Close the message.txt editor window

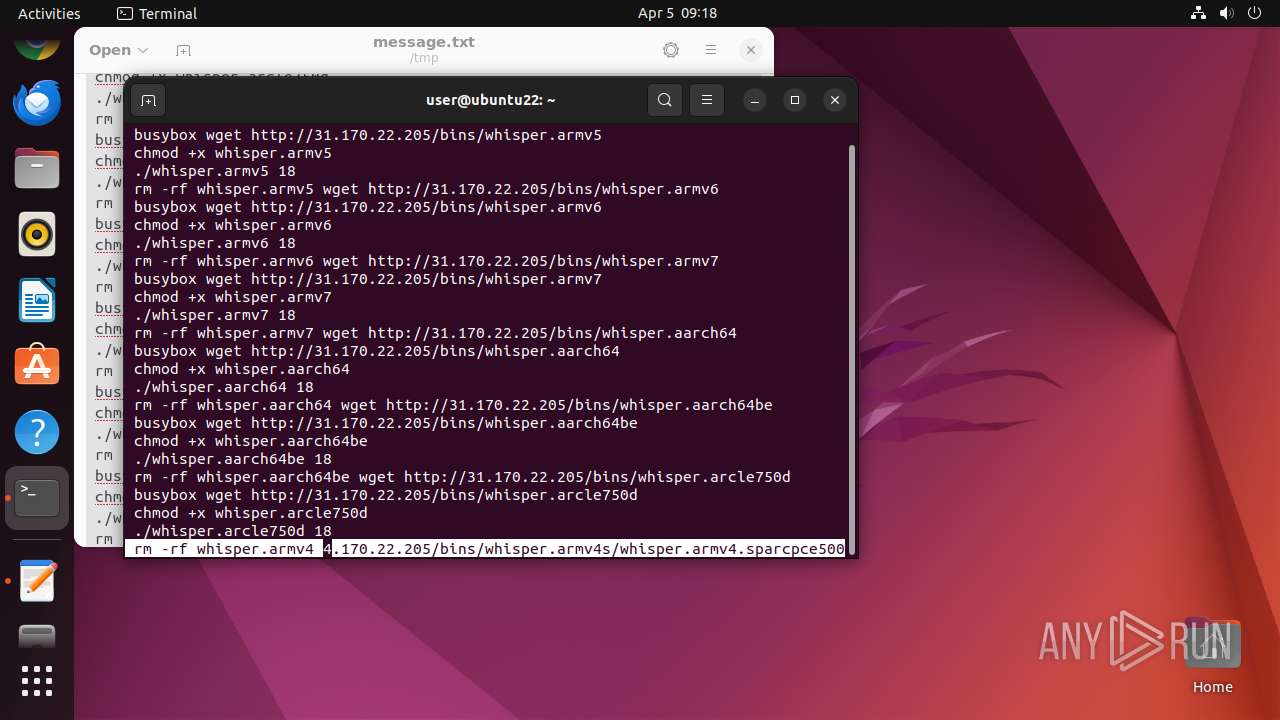(x=751, y=50)
